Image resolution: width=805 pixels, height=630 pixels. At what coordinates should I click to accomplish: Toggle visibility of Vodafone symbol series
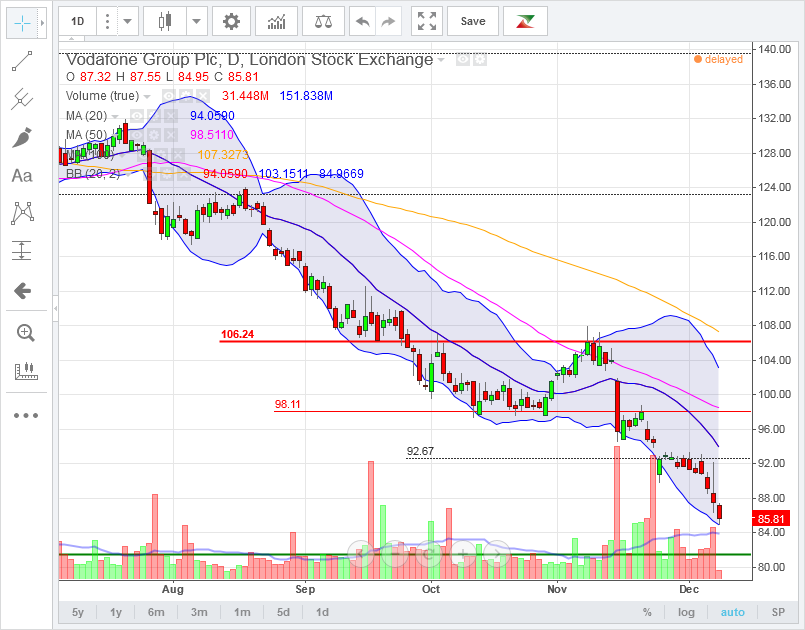463,60
